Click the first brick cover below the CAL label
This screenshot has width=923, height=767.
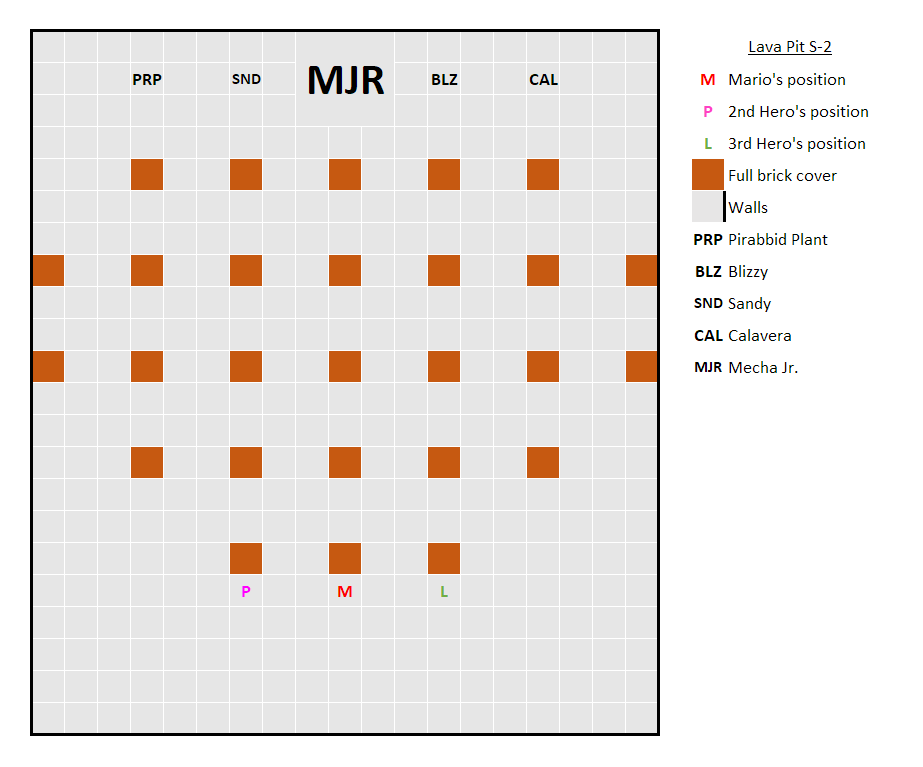tap(543, 174)
